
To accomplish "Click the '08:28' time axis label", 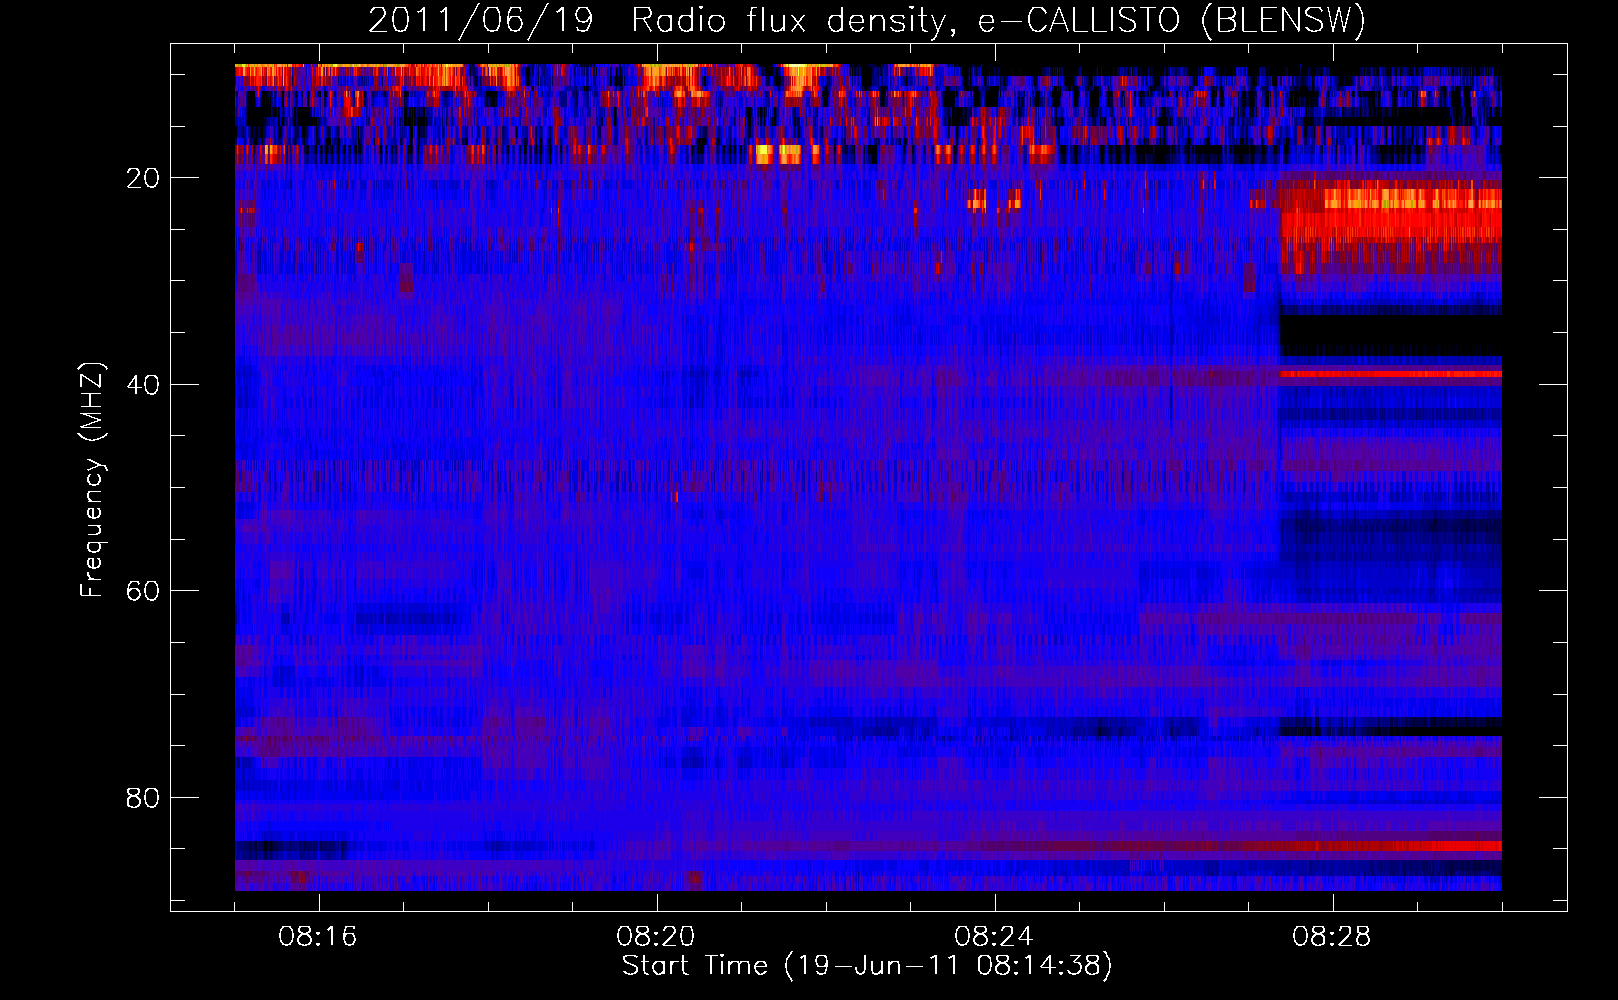I will click(x=1332, y=937).
